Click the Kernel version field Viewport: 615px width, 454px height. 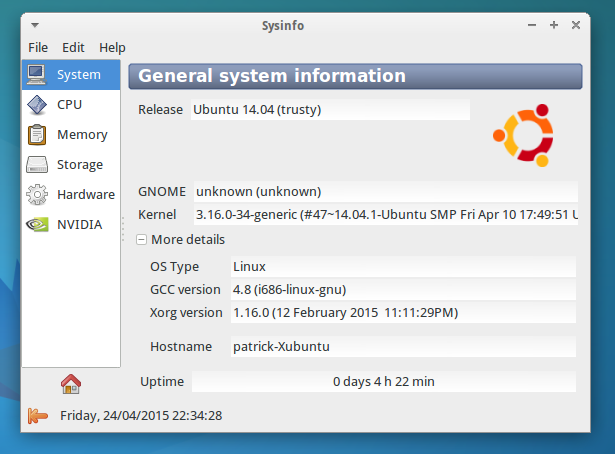(x=386, y=214)
